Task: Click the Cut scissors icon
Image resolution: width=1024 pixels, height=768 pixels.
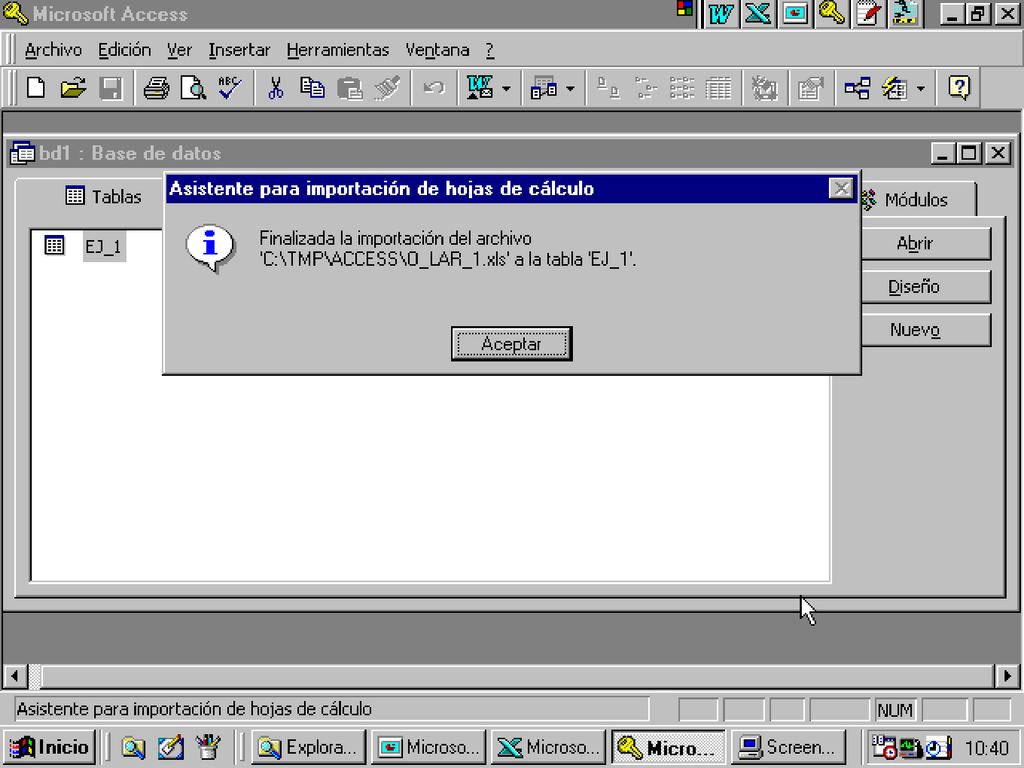Action: [x=276, y=88]
